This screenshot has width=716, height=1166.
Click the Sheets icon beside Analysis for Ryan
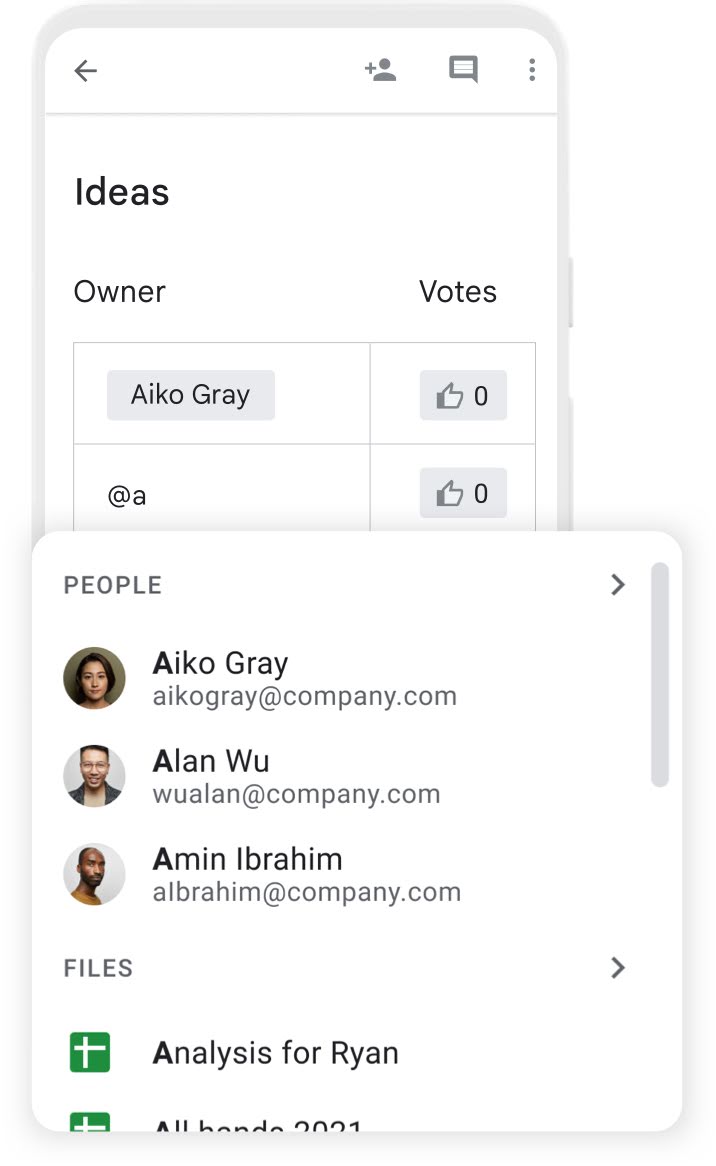tap(90, 1052)
